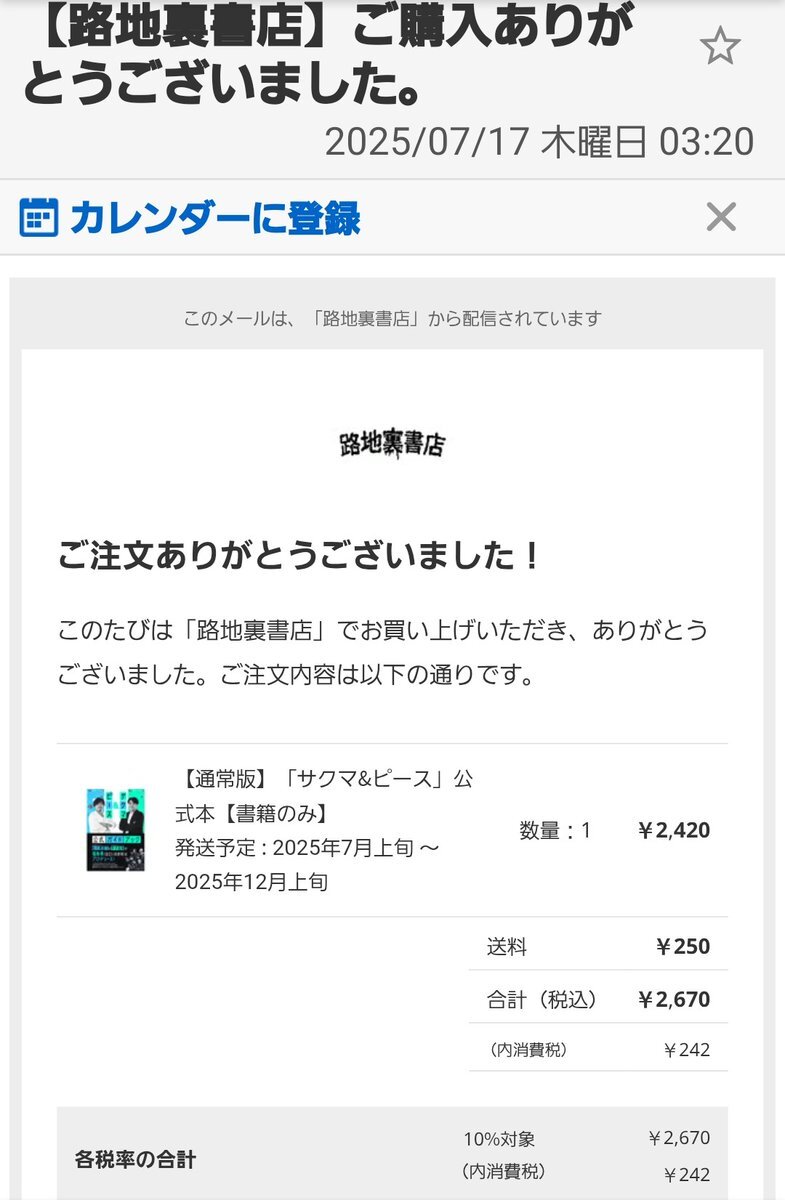Tap the （内消費税）￥242 line under total
Image resolution: width=785 pixels, height=1200 pixels.
click(x=598, y=1049)
